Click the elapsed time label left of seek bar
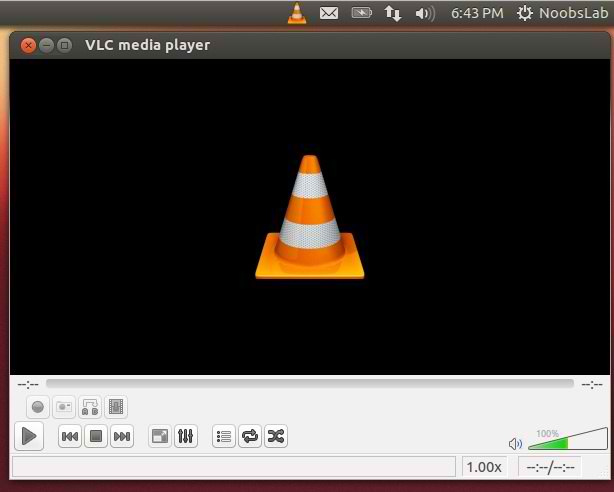The width and height of the screenshot is (614, 492). click(x=28, y=385)
